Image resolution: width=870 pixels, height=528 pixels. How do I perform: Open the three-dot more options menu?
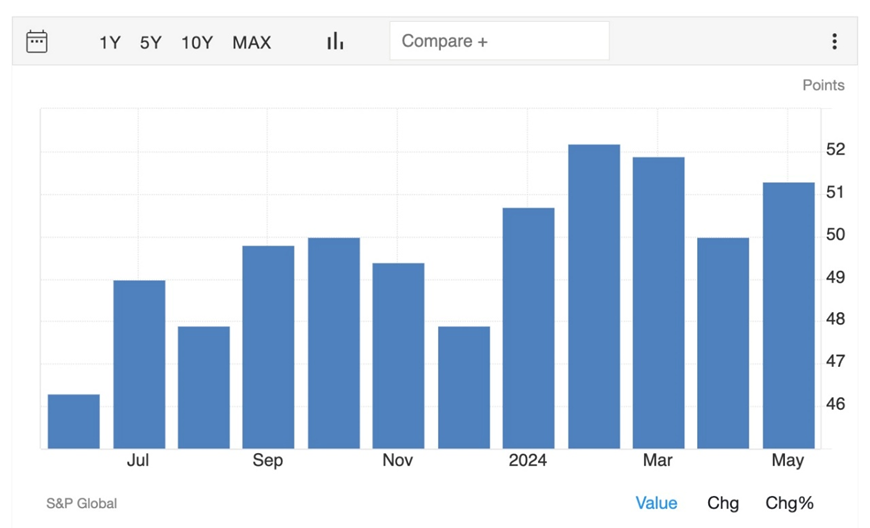tap(834, 42)
